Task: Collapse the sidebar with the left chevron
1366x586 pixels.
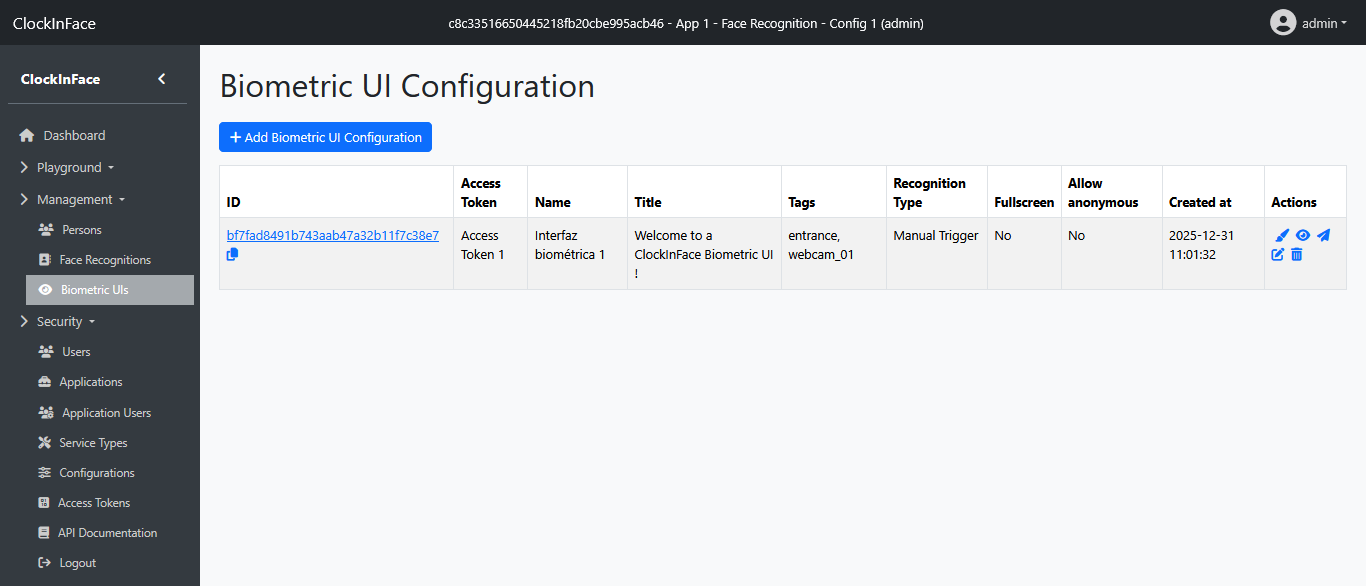Action: click(162, 79)
